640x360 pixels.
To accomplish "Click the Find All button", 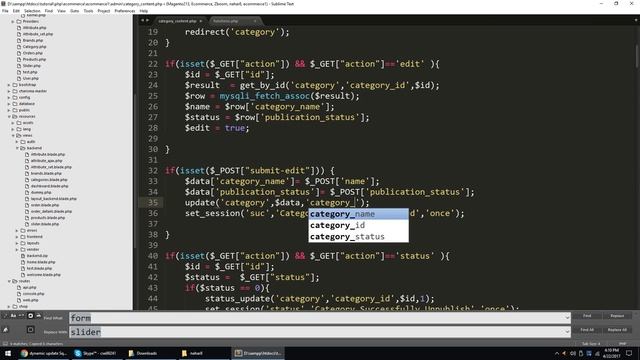I will click(x=587, y=330).
